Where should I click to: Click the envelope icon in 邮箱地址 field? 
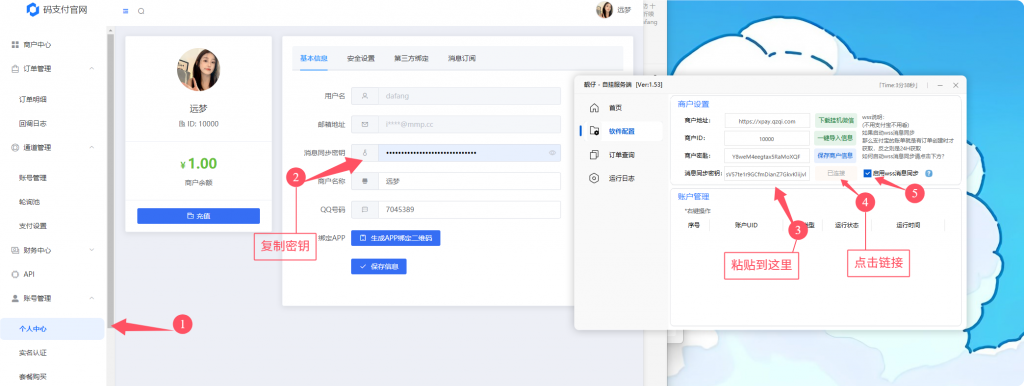(364, 124)
